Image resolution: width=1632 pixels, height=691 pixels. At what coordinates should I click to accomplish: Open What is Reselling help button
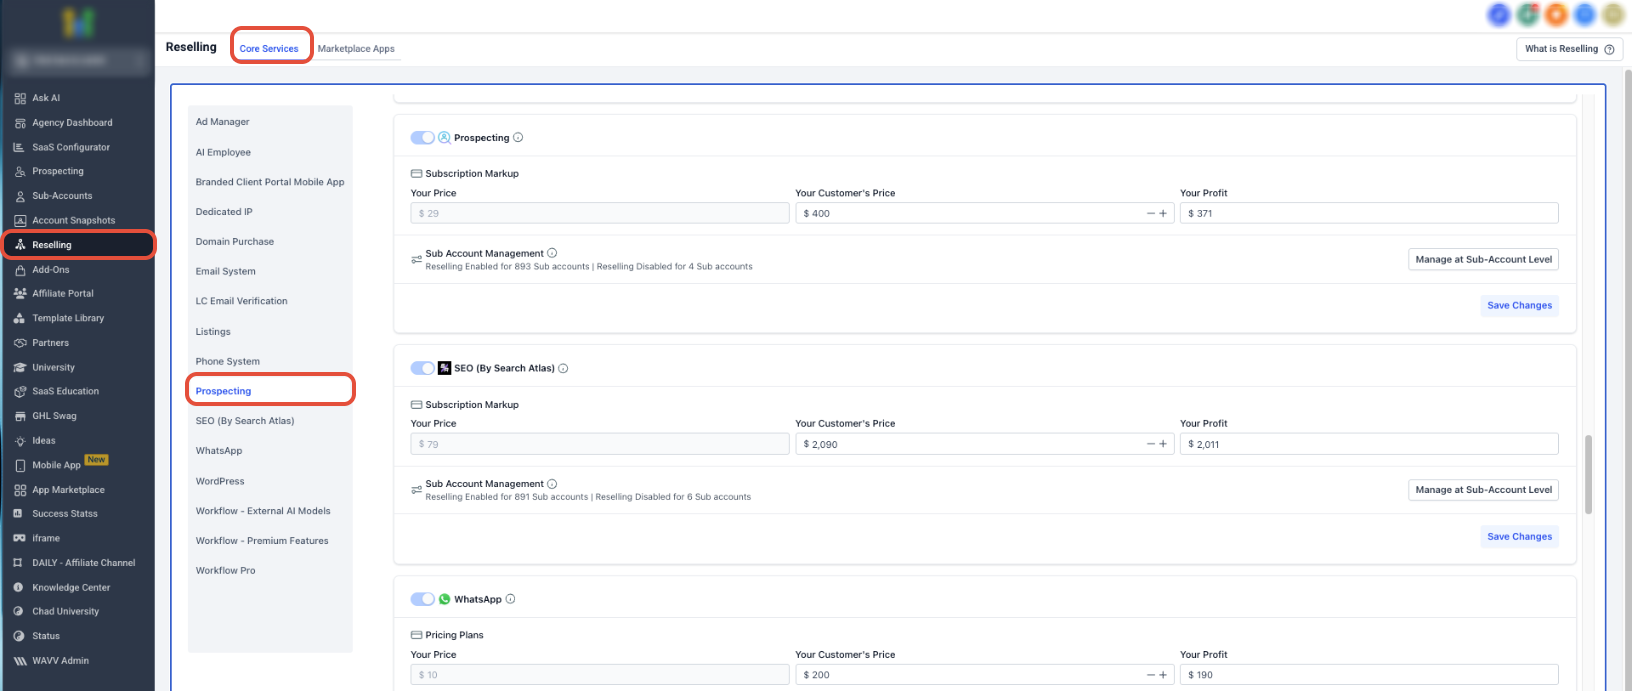[x=1569, y=49]
